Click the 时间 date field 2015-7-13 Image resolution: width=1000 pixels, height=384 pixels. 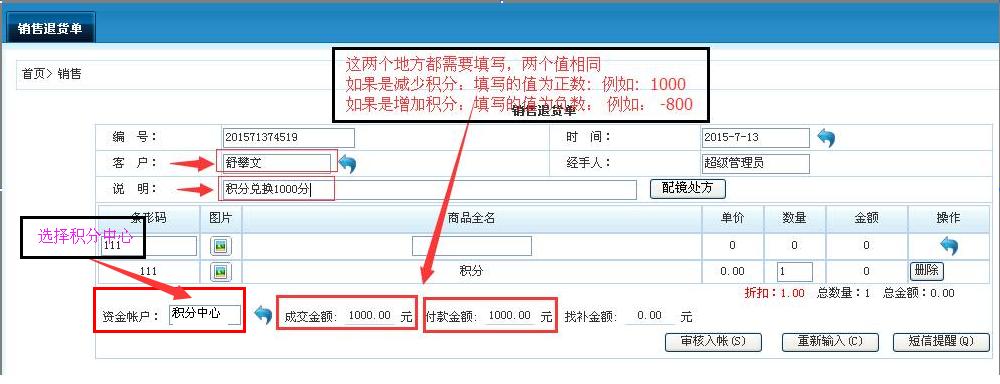click(755, 138)
